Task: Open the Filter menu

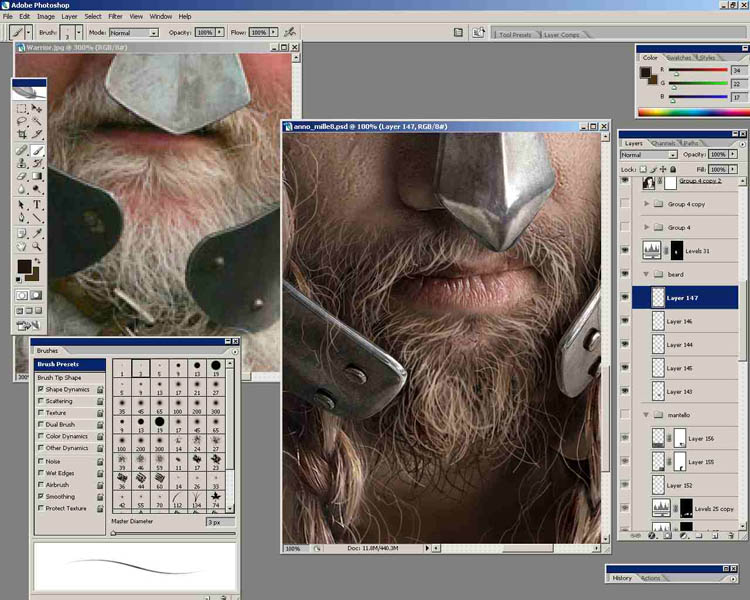Action: point(115,17)
